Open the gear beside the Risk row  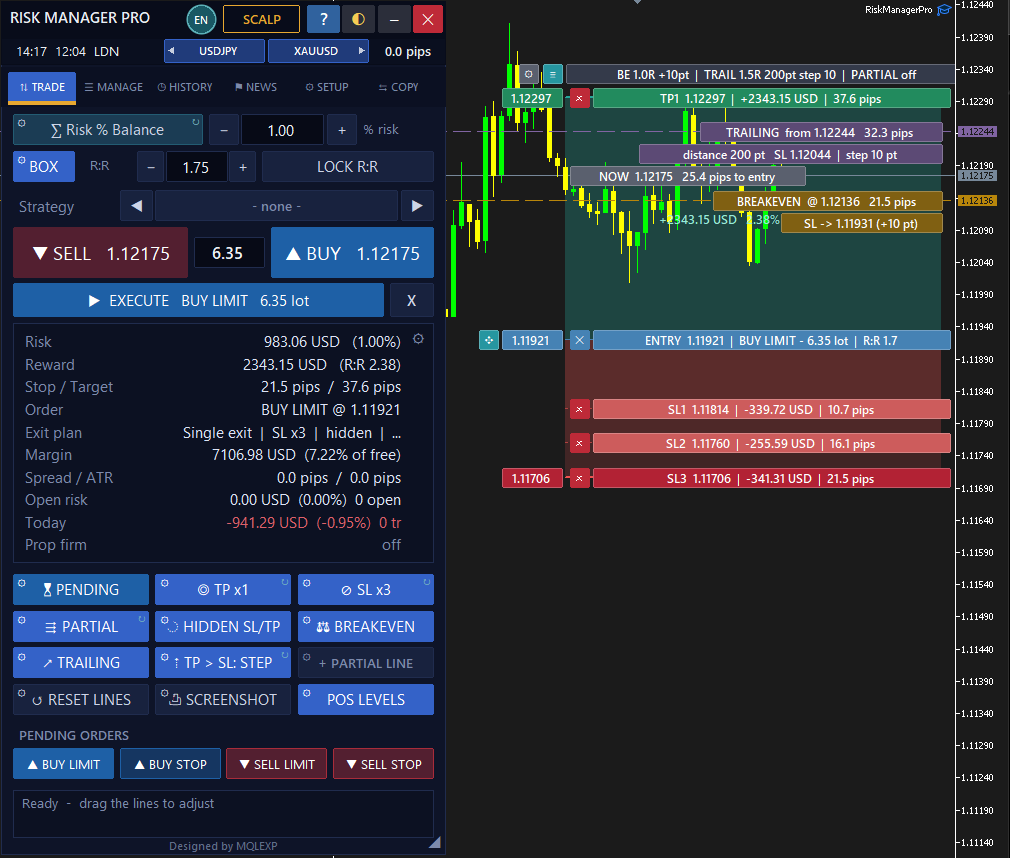[x=419, y=339]
